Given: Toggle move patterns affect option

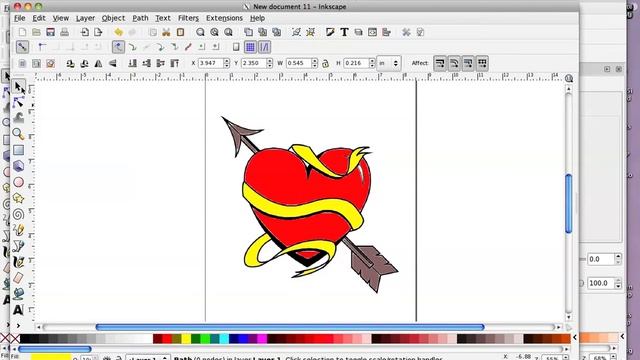Looking at the screenshot, I should [482, 63].
